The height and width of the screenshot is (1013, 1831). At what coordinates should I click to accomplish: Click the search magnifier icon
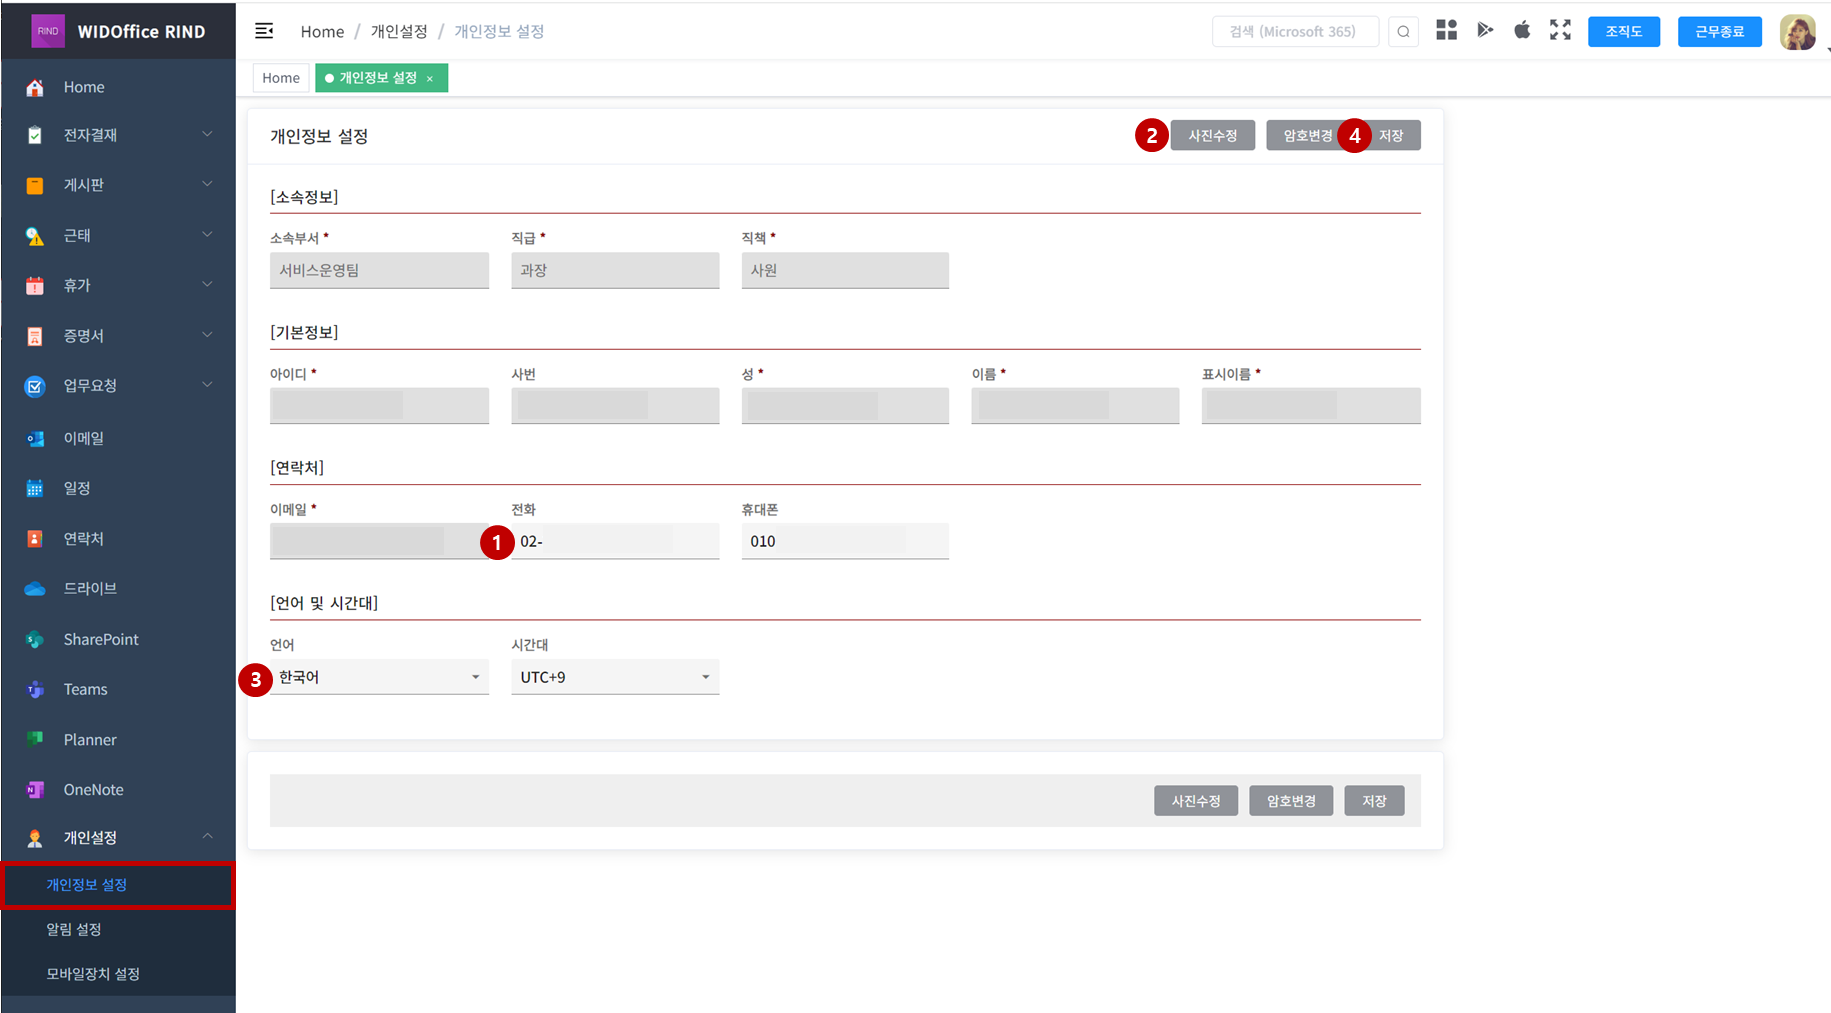click(1403, 32)
